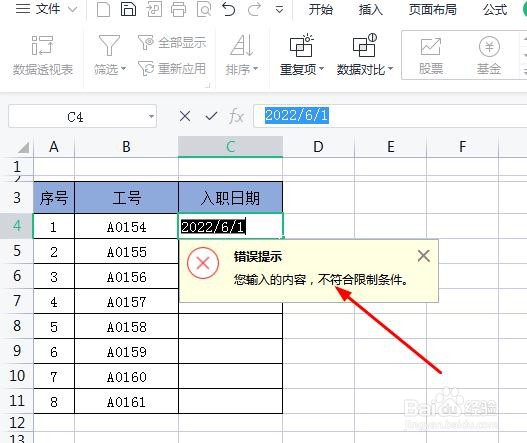Select column F header

462,147
